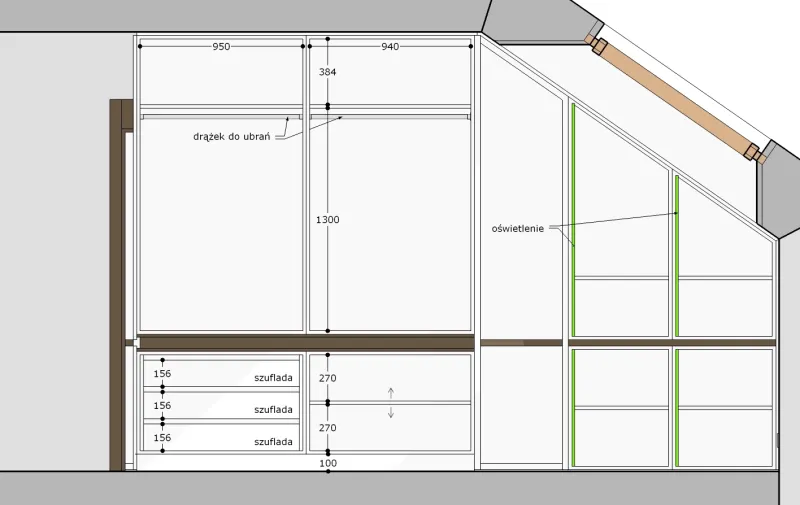This screenshot has height=505, width=800.
Task: Select the bottom drawer's 156 dimension
Action: (162, 438)
